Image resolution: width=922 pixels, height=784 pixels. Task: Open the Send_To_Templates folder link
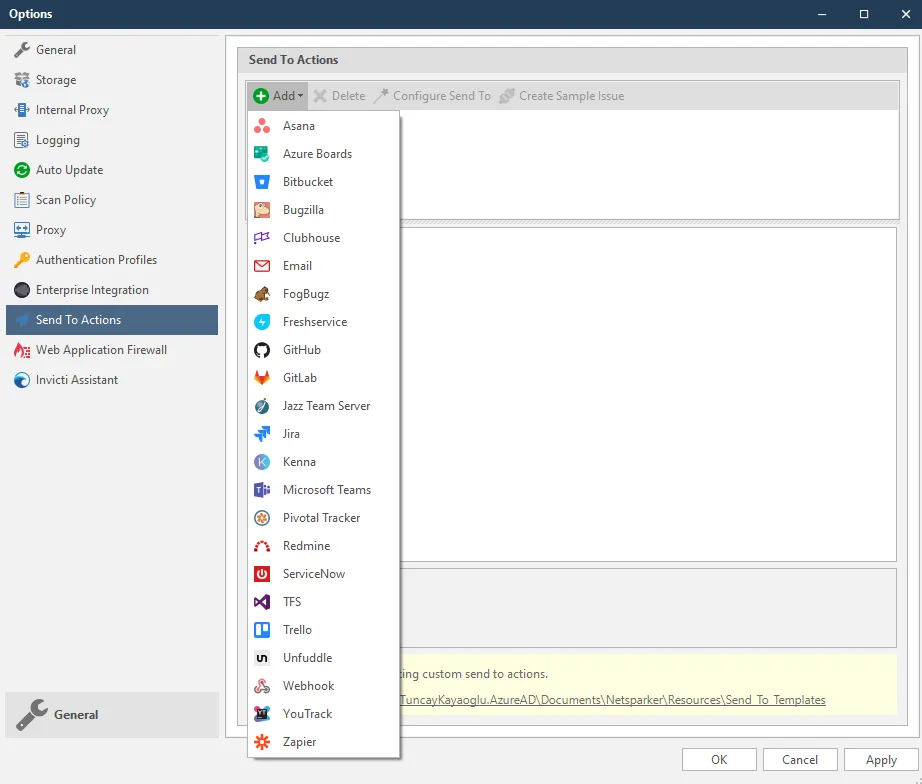tap(613, 700)
